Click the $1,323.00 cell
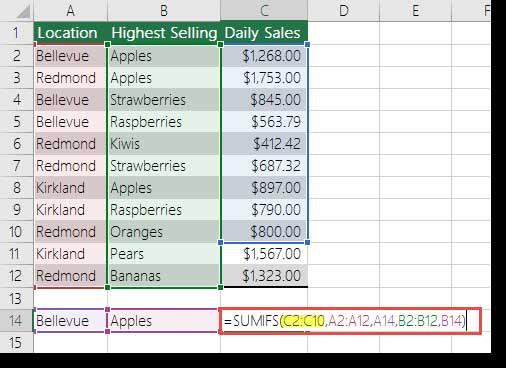The height and width of the screenshot is (368, 506). pos(264,276)
